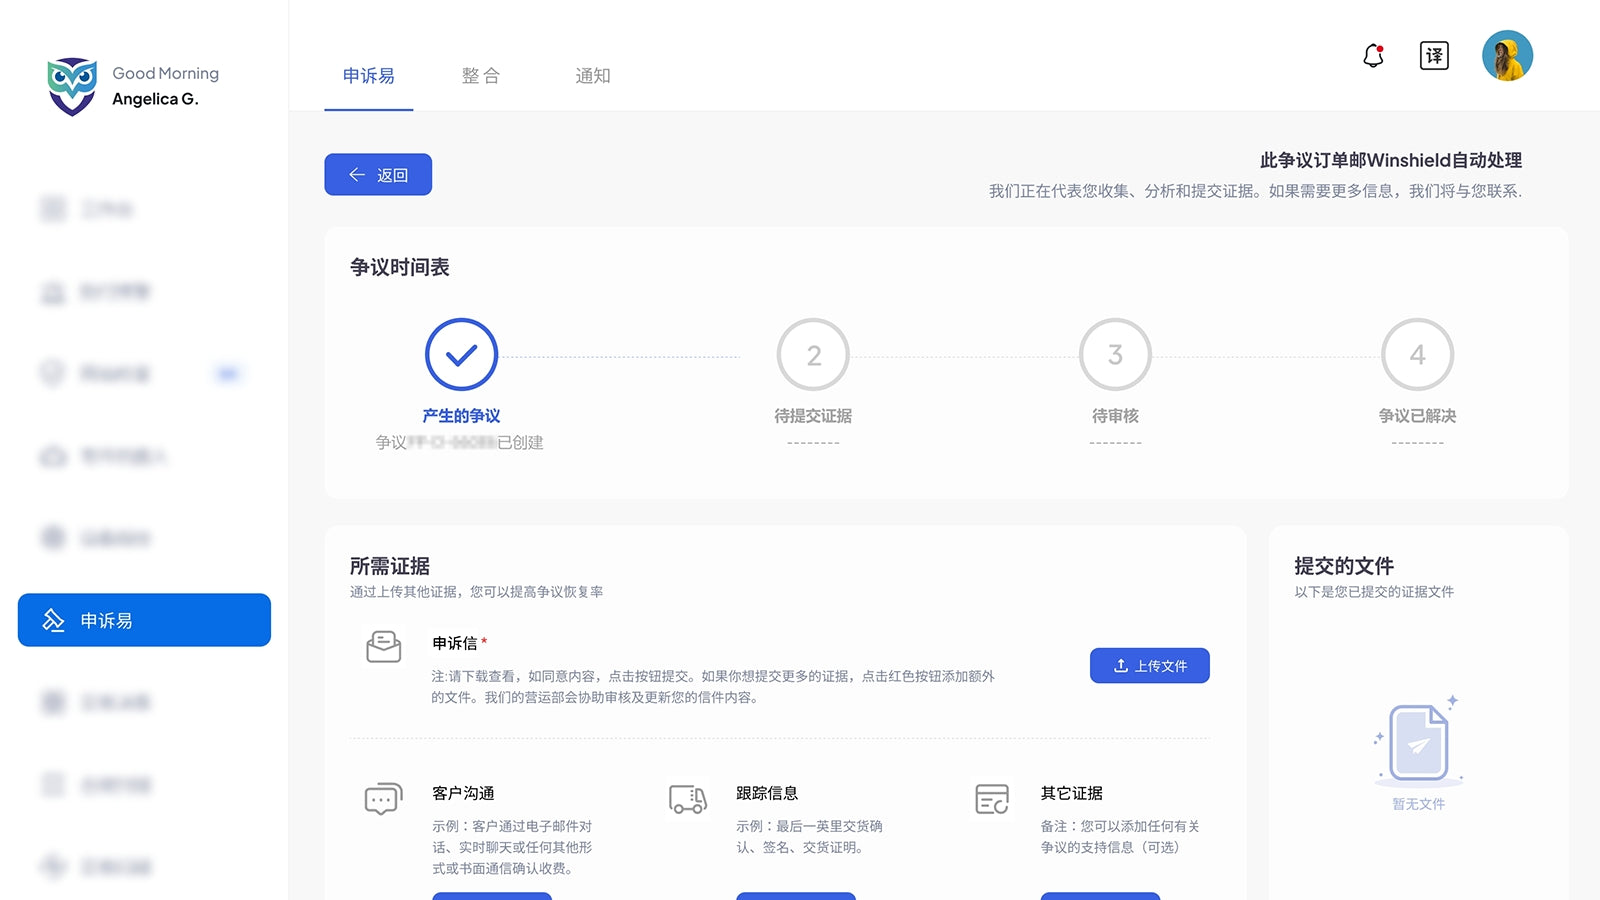Click the 提交的文件 heading
This screenshot has width=1600, height=900.
[1344, 566]
